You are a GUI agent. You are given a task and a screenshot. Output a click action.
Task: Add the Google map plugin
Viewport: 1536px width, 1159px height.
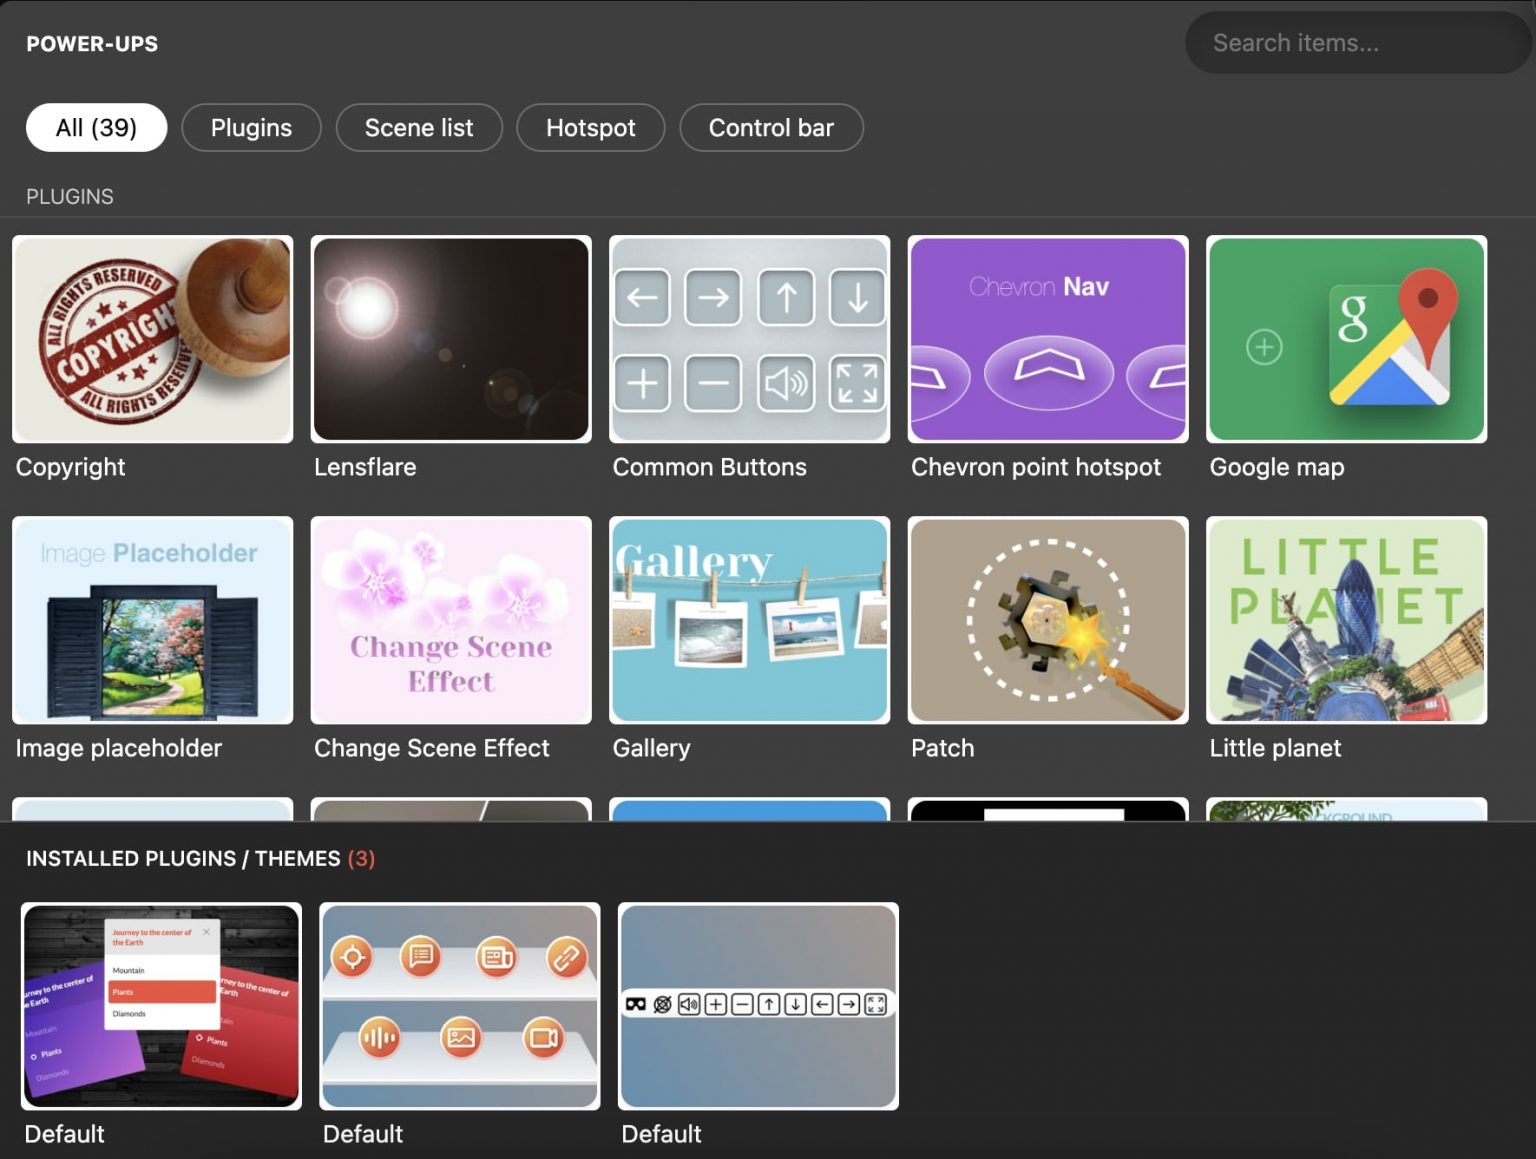pyautogui.click(x=1346, y=339)
